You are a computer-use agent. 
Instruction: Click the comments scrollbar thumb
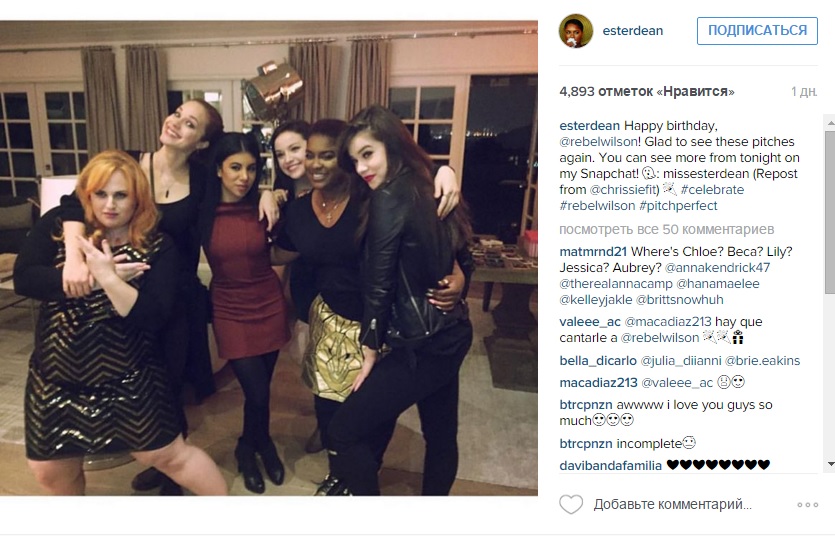click(x=830, y=210)
